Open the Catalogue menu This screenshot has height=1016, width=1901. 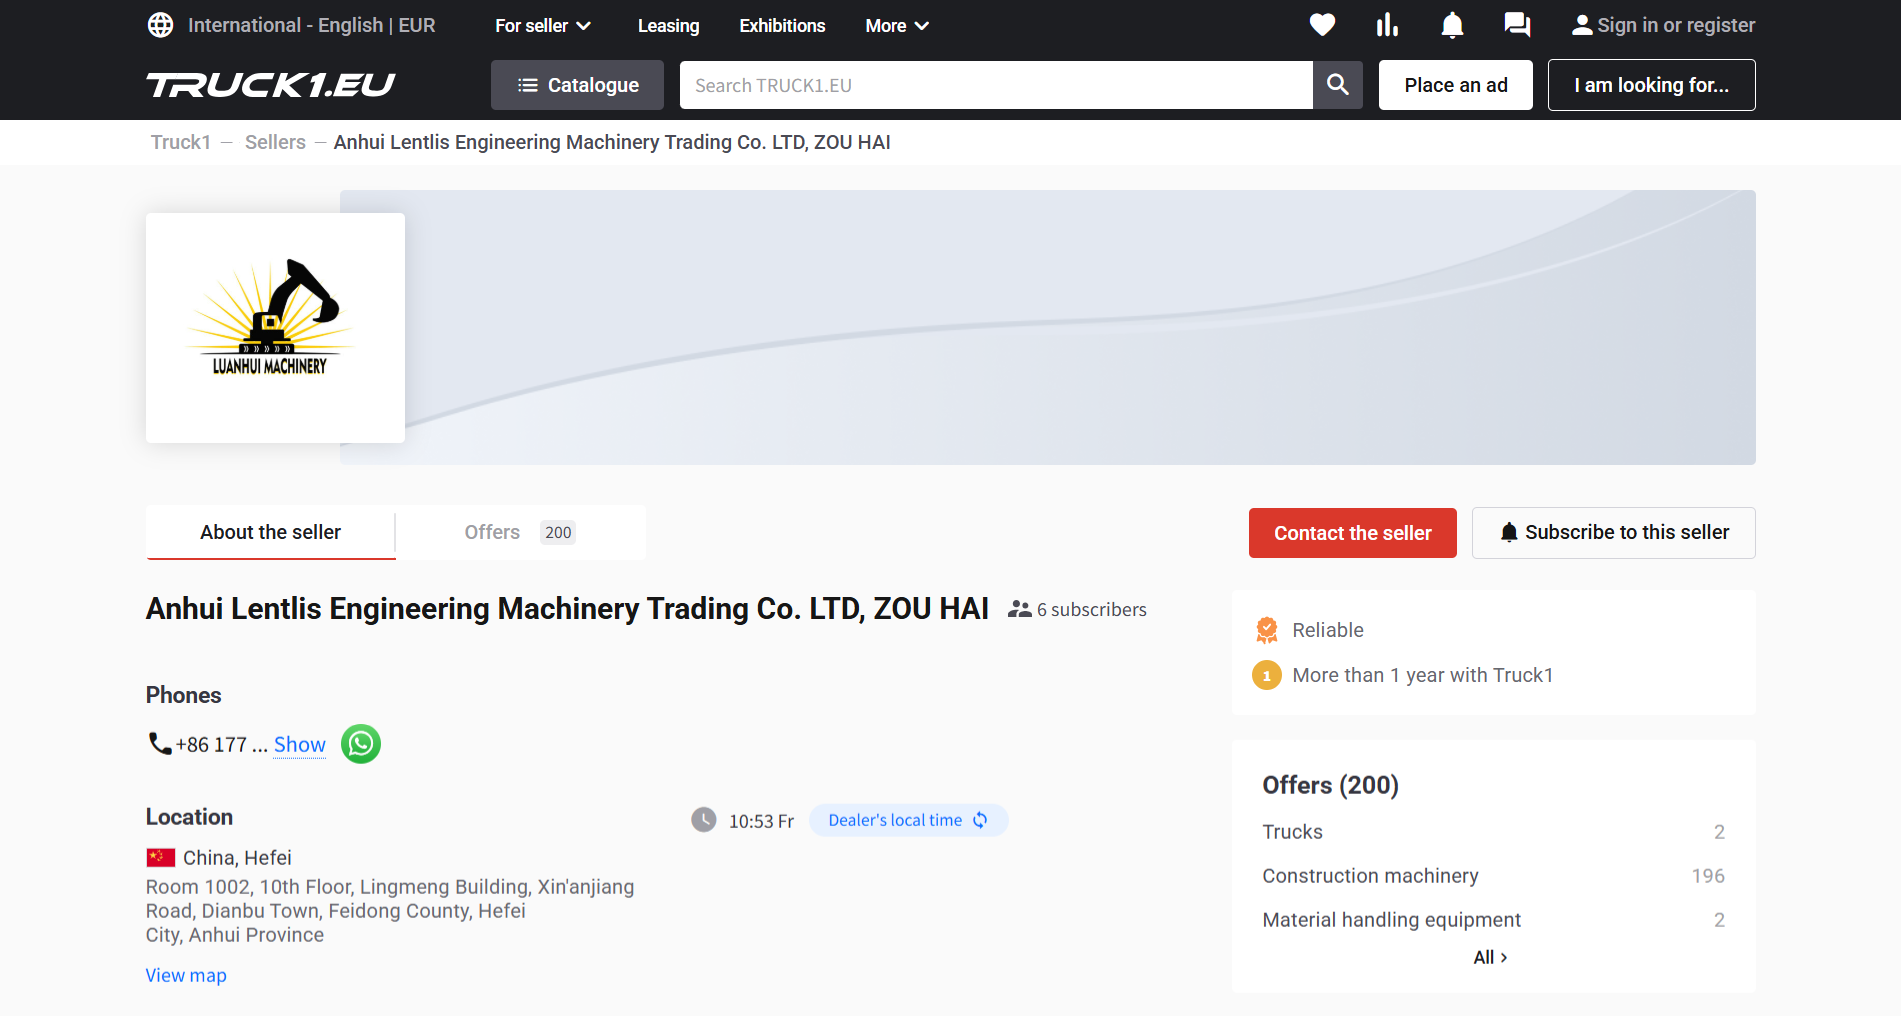(577, 85)
